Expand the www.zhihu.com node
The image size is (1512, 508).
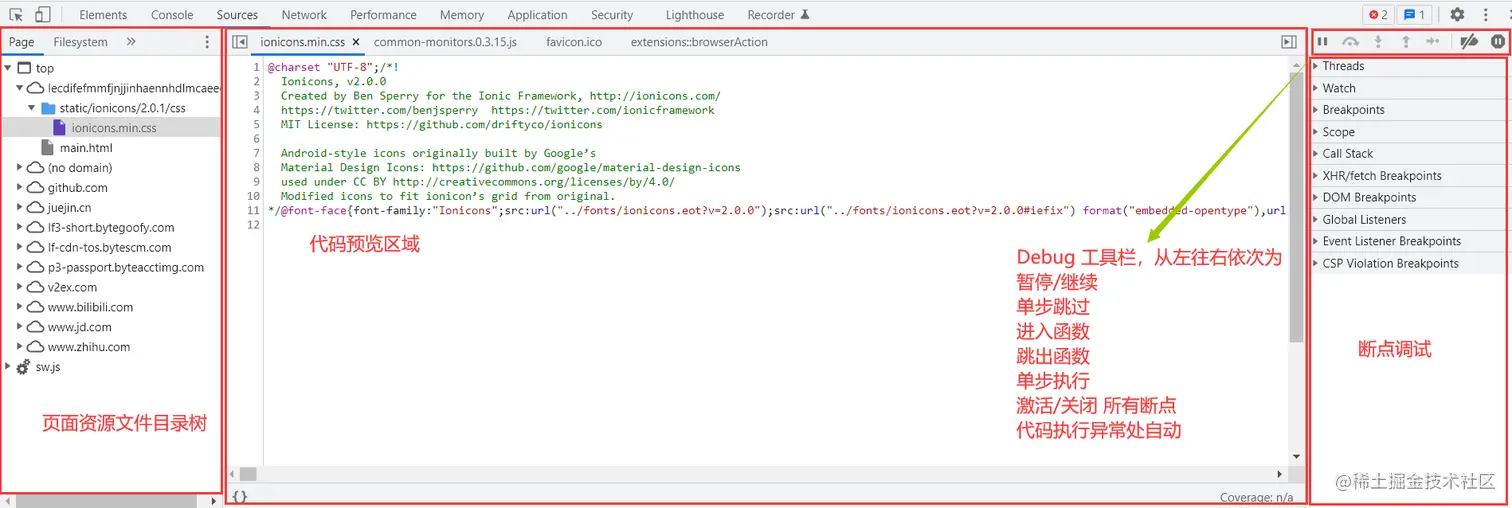pyautogui.click(x=20, y=347)
